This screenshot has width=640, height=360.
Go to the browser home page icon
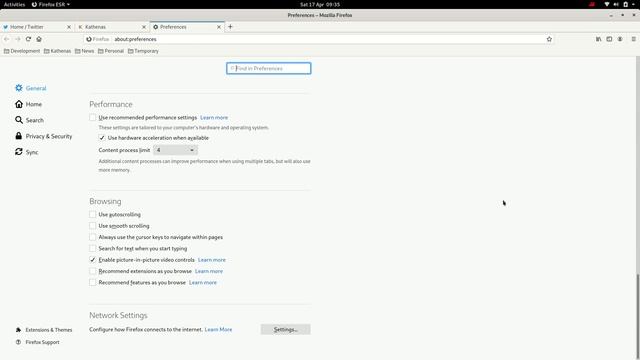tap(39, 39)
